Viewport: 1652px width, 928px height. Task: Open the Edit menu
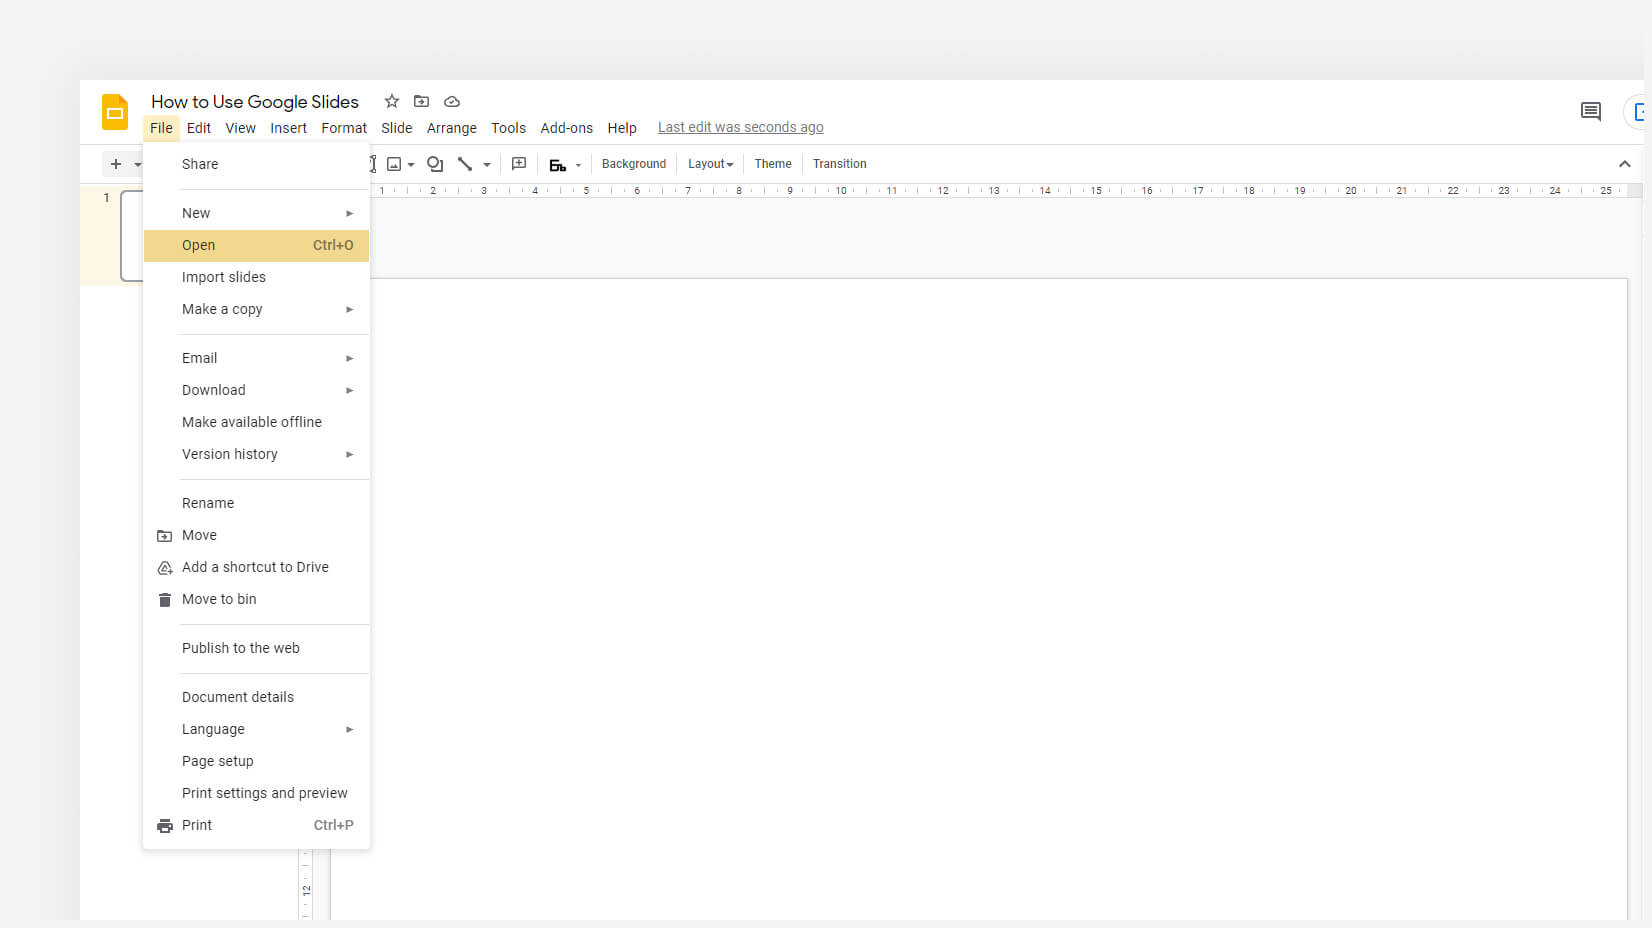pos(199,128)
